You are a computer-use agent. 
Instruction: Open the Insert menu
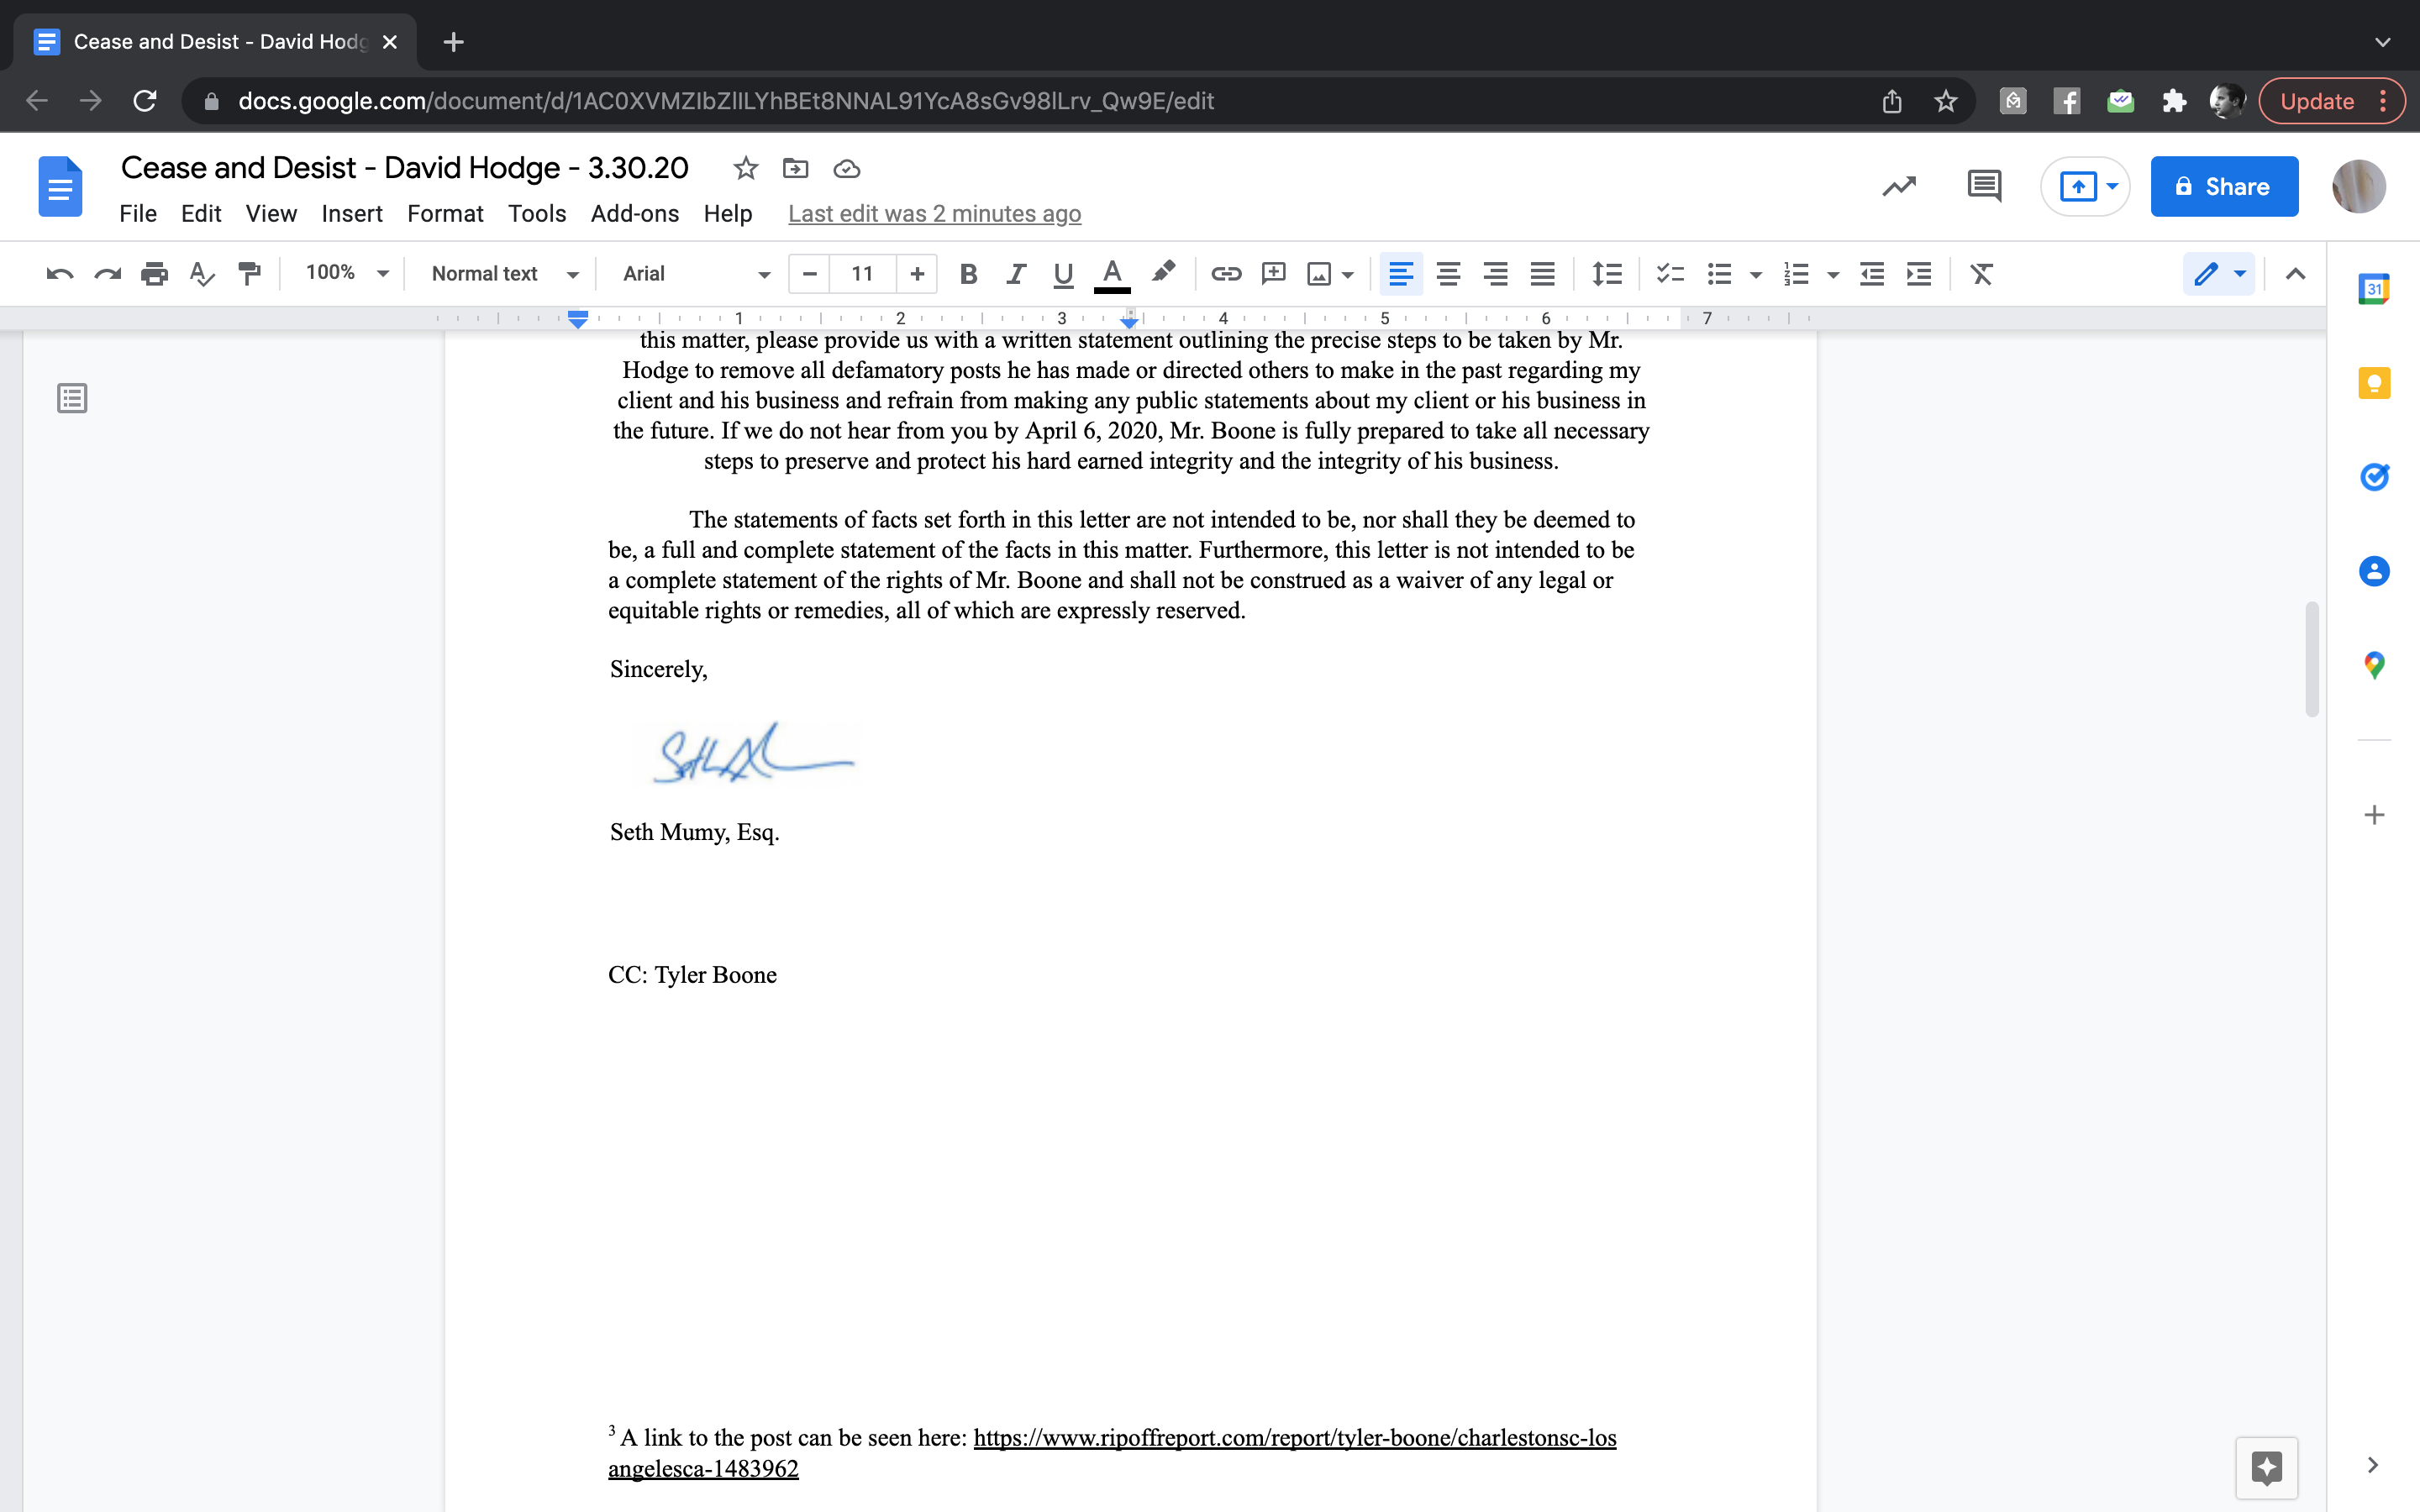(x=352, y=214)
